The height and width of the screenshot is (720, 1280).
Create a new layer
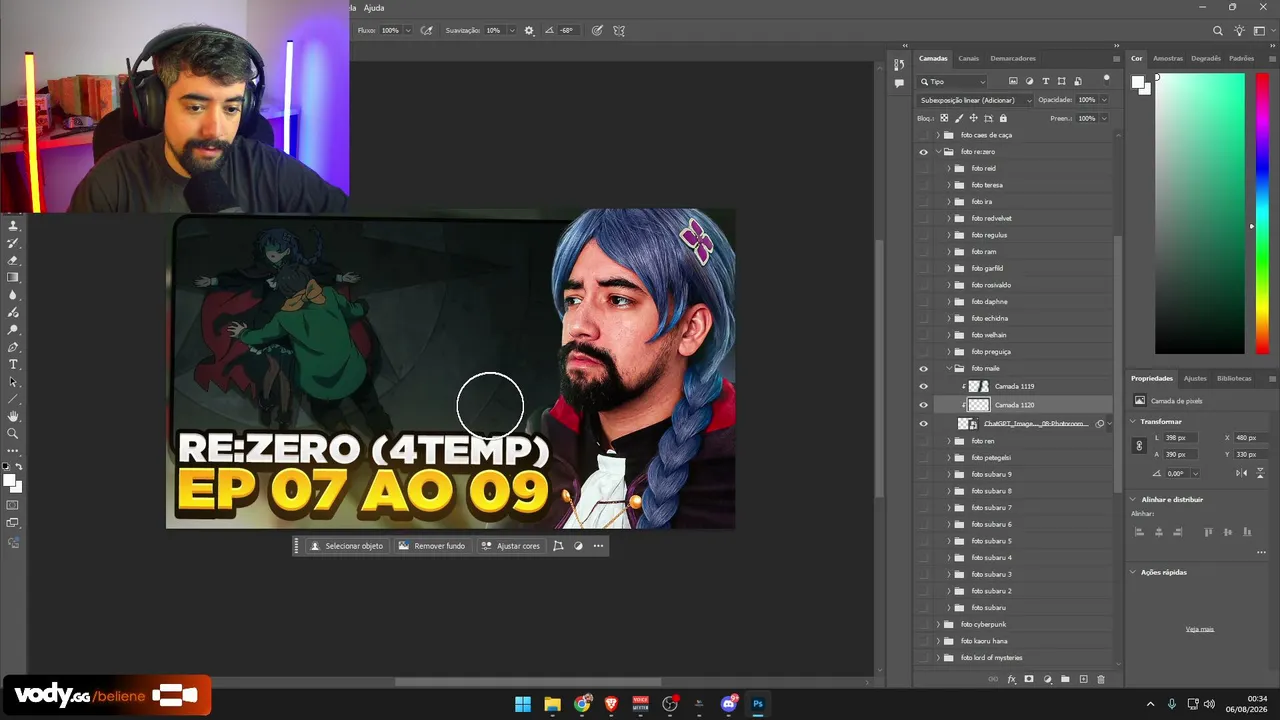(x=1083, y=679)
